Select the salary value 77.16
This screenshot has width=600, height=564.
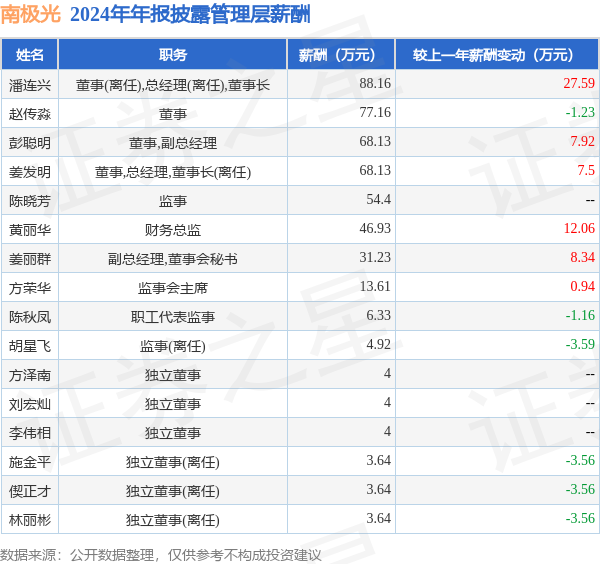375,112
